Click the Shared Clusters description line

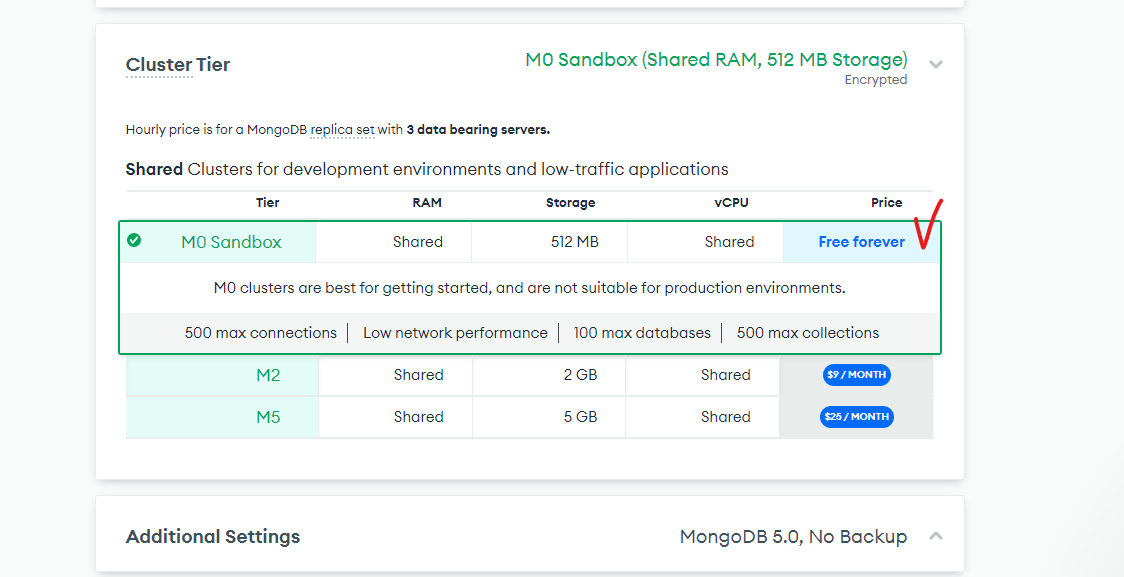click(x=427, y=170)
